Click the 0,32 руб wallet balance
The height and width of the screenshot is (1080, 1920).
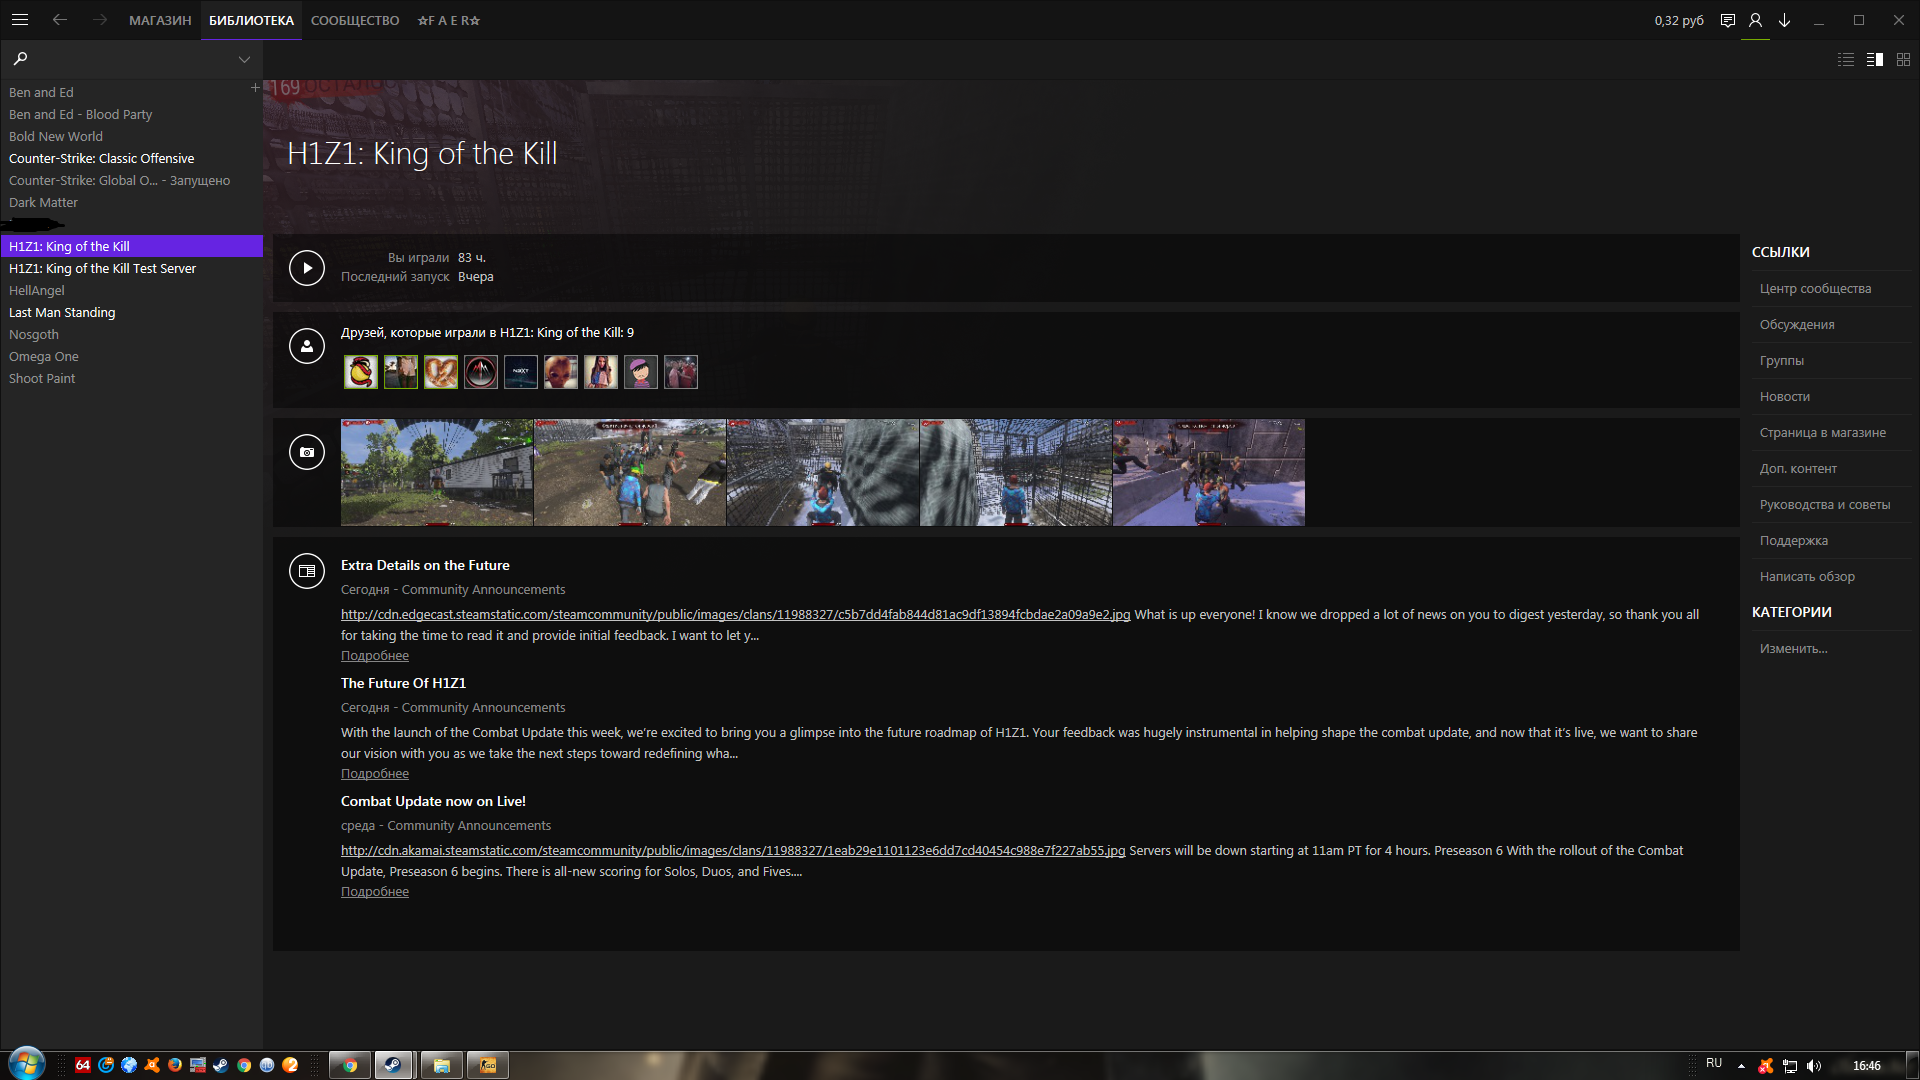pyautogui.click(x=1679, y=20)
